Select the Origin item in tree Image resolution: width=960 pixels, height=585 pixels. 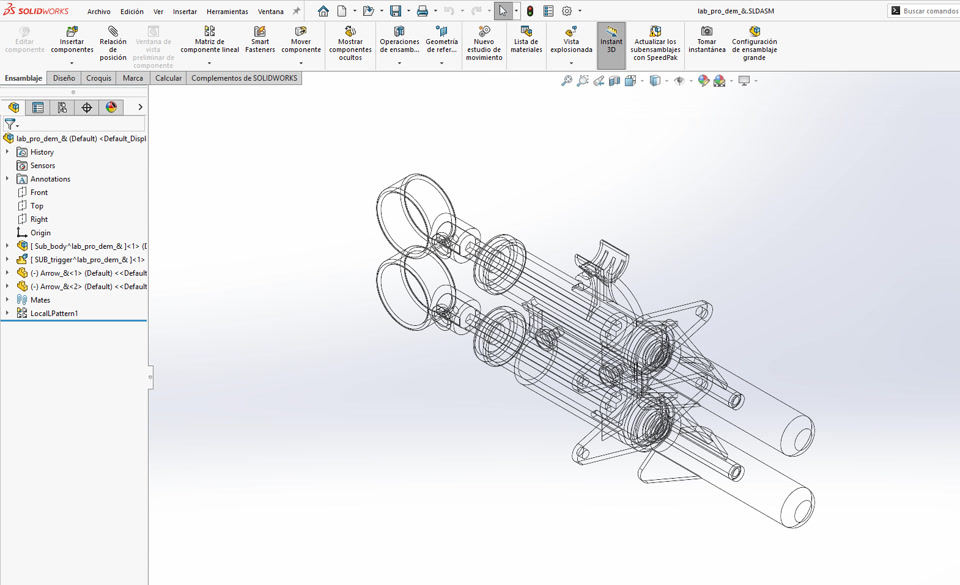[x=40, y=233]
